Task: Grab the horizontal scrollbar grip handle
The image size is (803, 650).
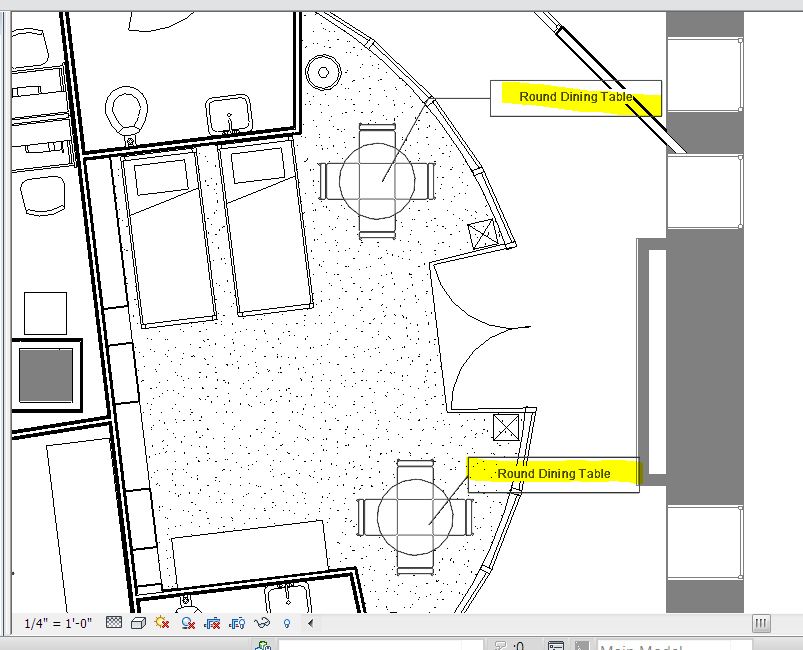Action: (761, 623)
